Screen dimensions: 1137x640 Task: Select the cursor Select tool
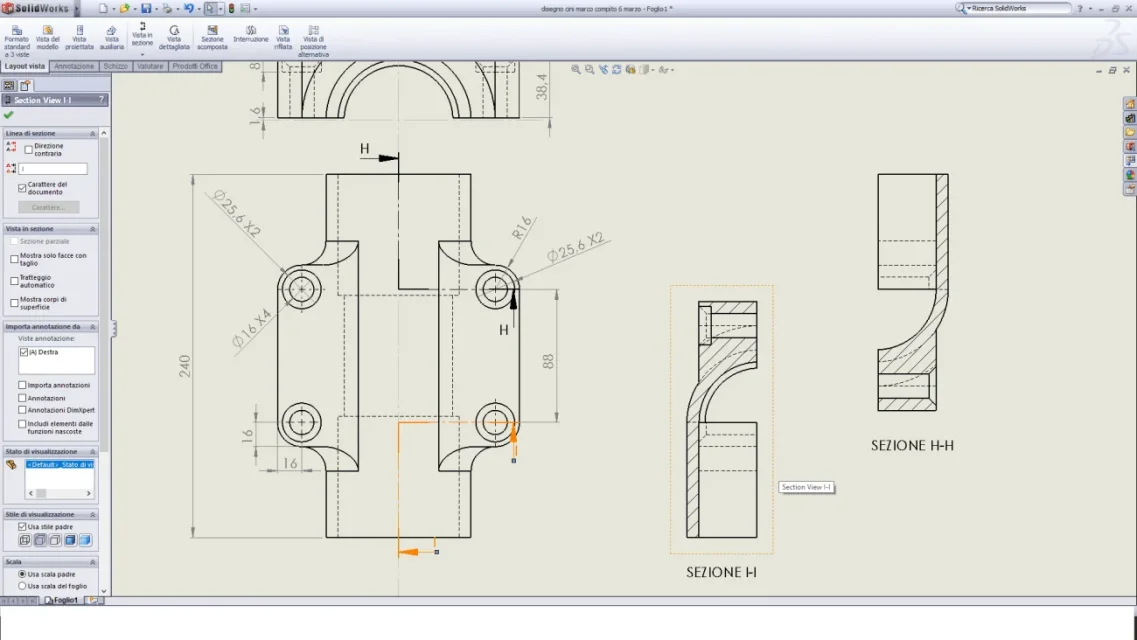tap(210, 9)
